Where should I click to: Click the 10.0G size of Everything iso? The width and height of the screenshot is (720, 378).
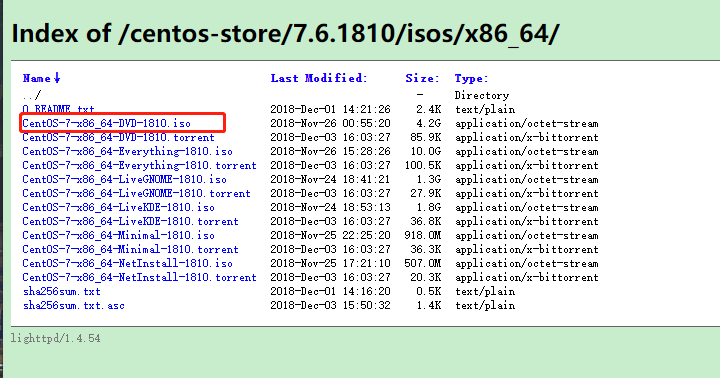coord(426,152)
